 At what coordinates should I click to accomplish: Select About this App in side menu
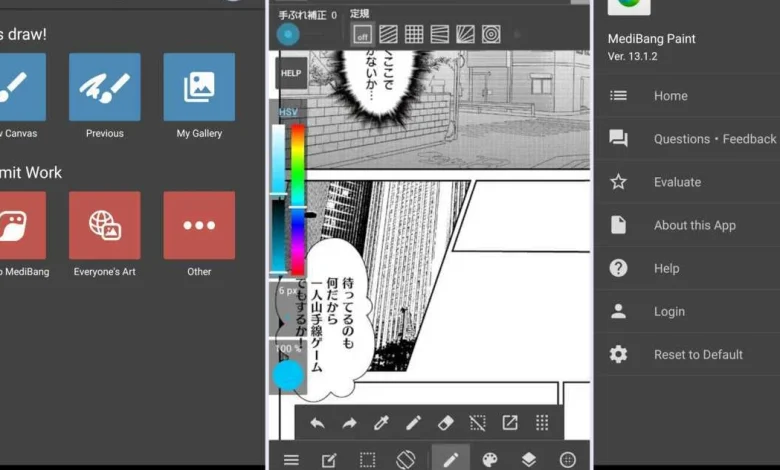point(694,225)
